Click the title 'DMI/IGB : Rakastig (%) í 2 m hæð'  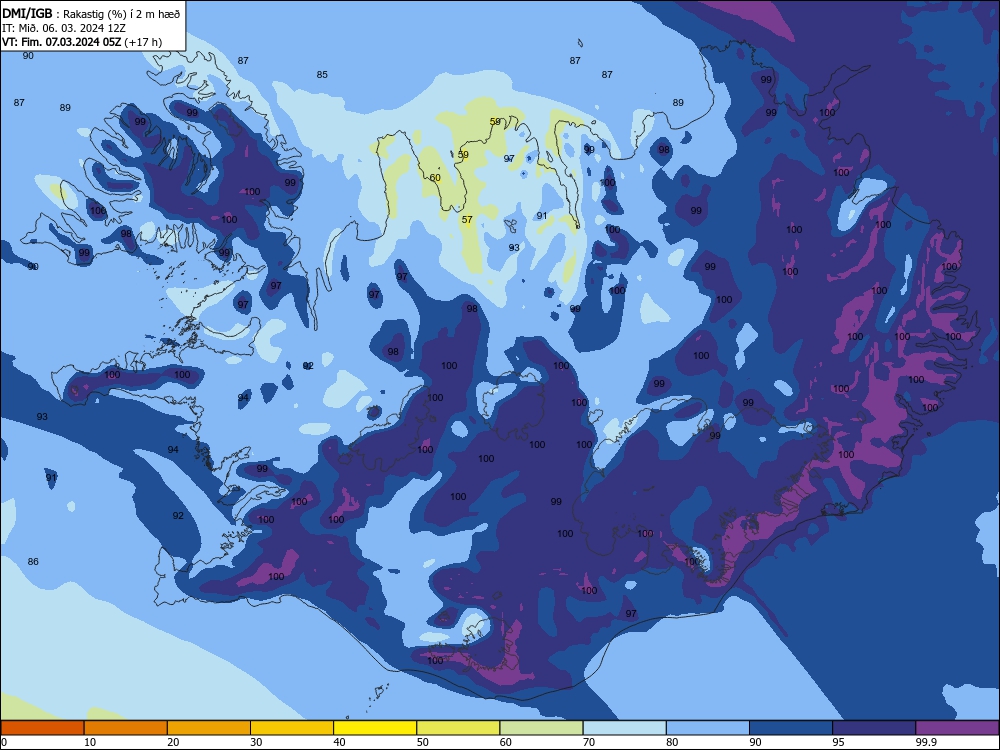(x=91, y=13)
